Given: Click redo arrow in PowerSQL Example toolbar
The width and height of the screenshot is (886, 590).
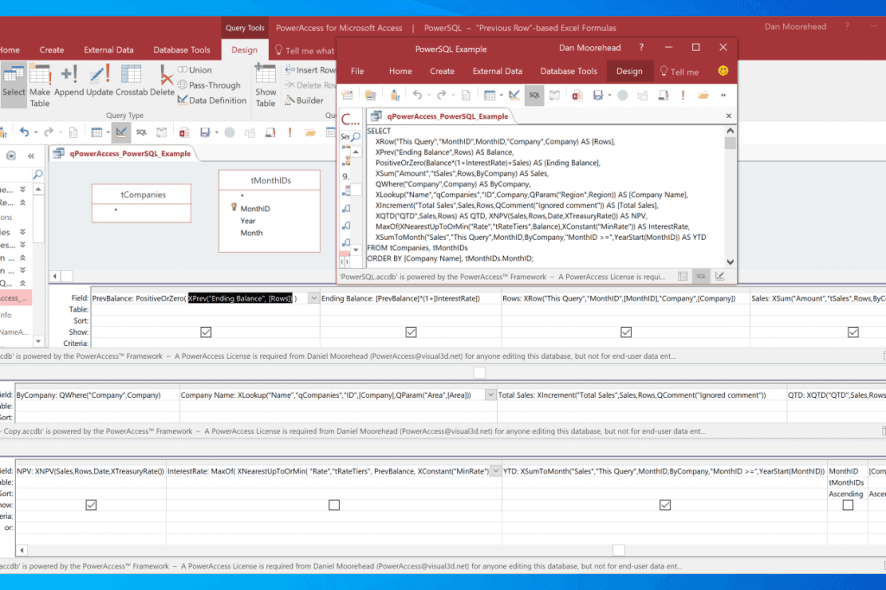Looking at the screenshot, I should [x=441, y=95].
